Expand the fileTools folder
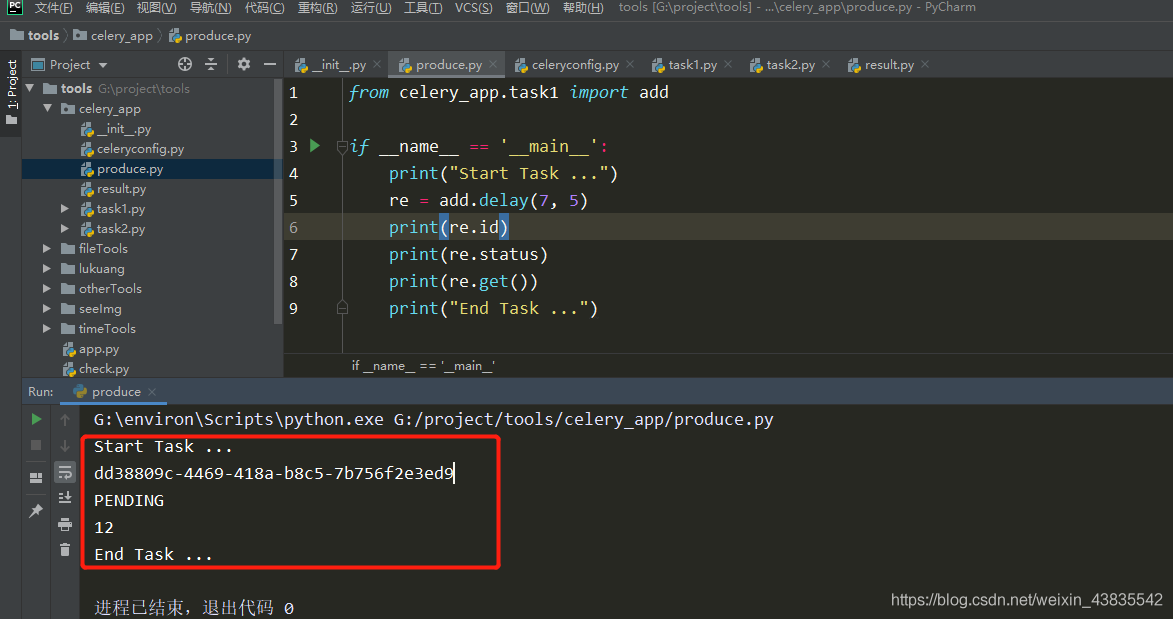Image resolution: width=1173 pixels, height=619 pixels. coord(47,248)
